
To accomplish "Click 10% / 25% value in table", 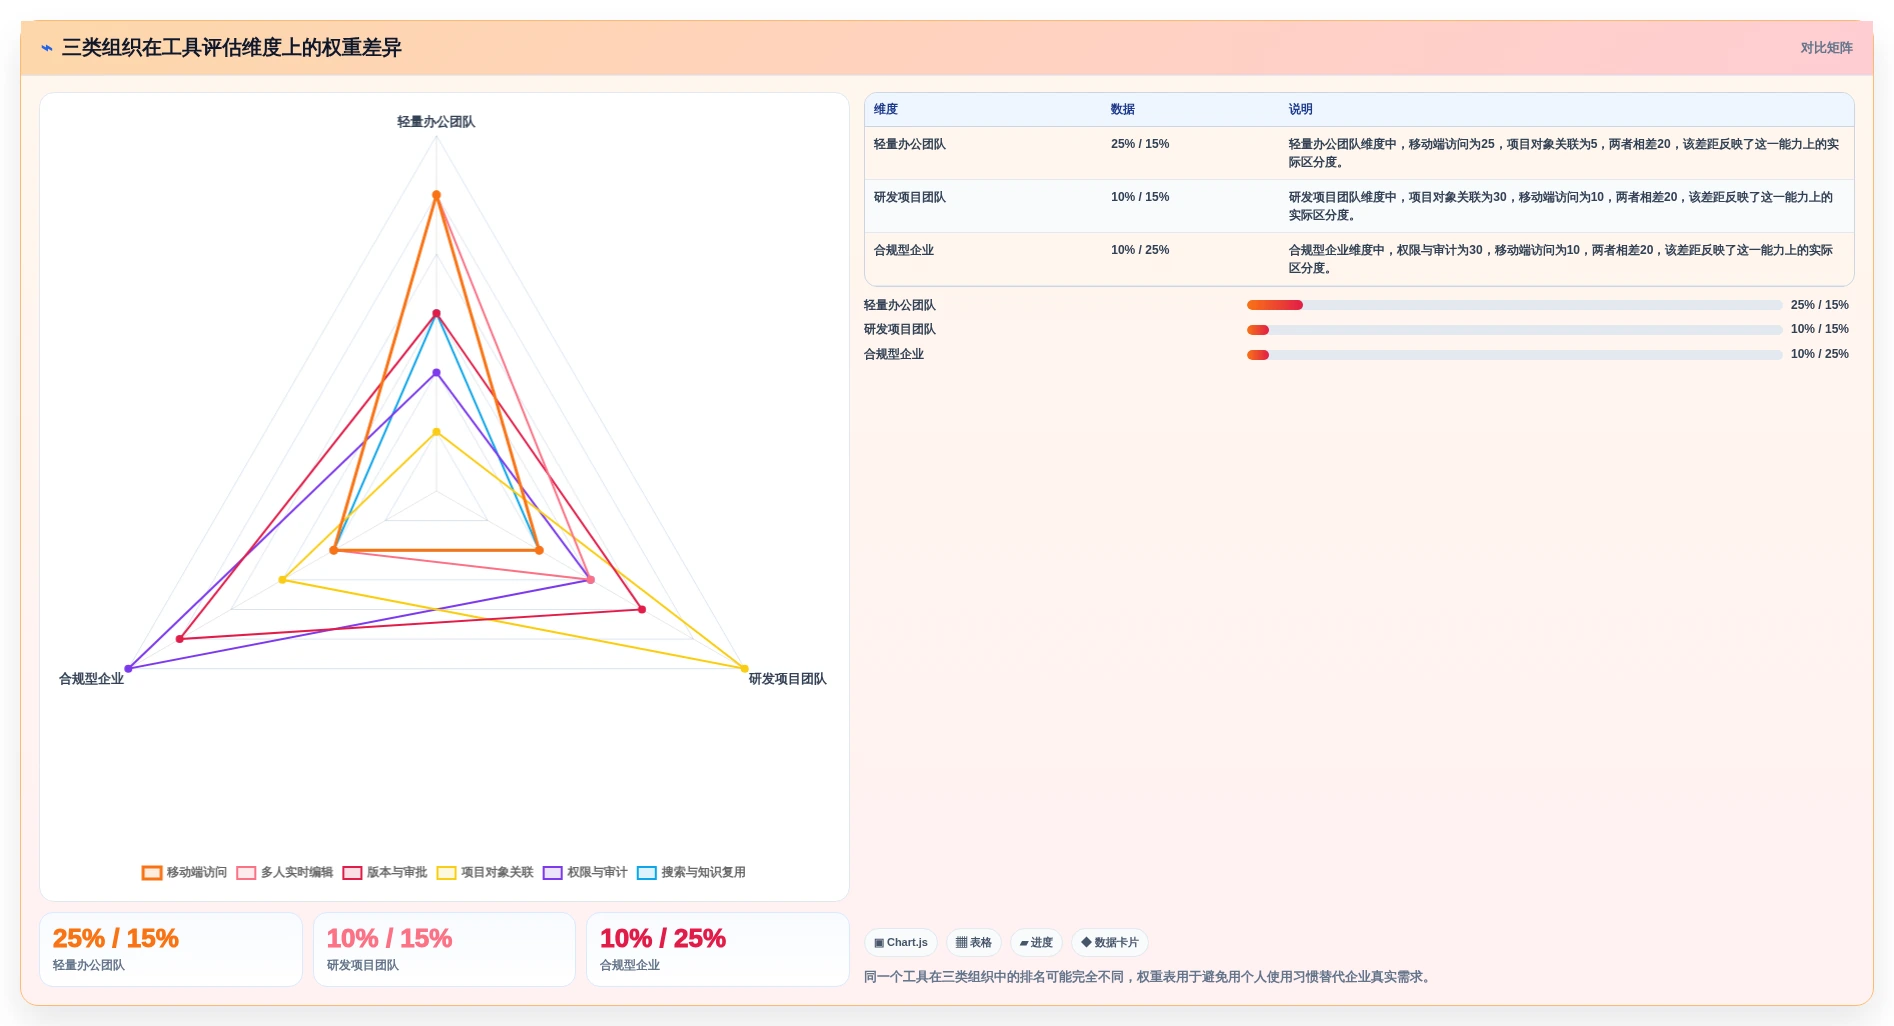I will tap(1140, 250).
